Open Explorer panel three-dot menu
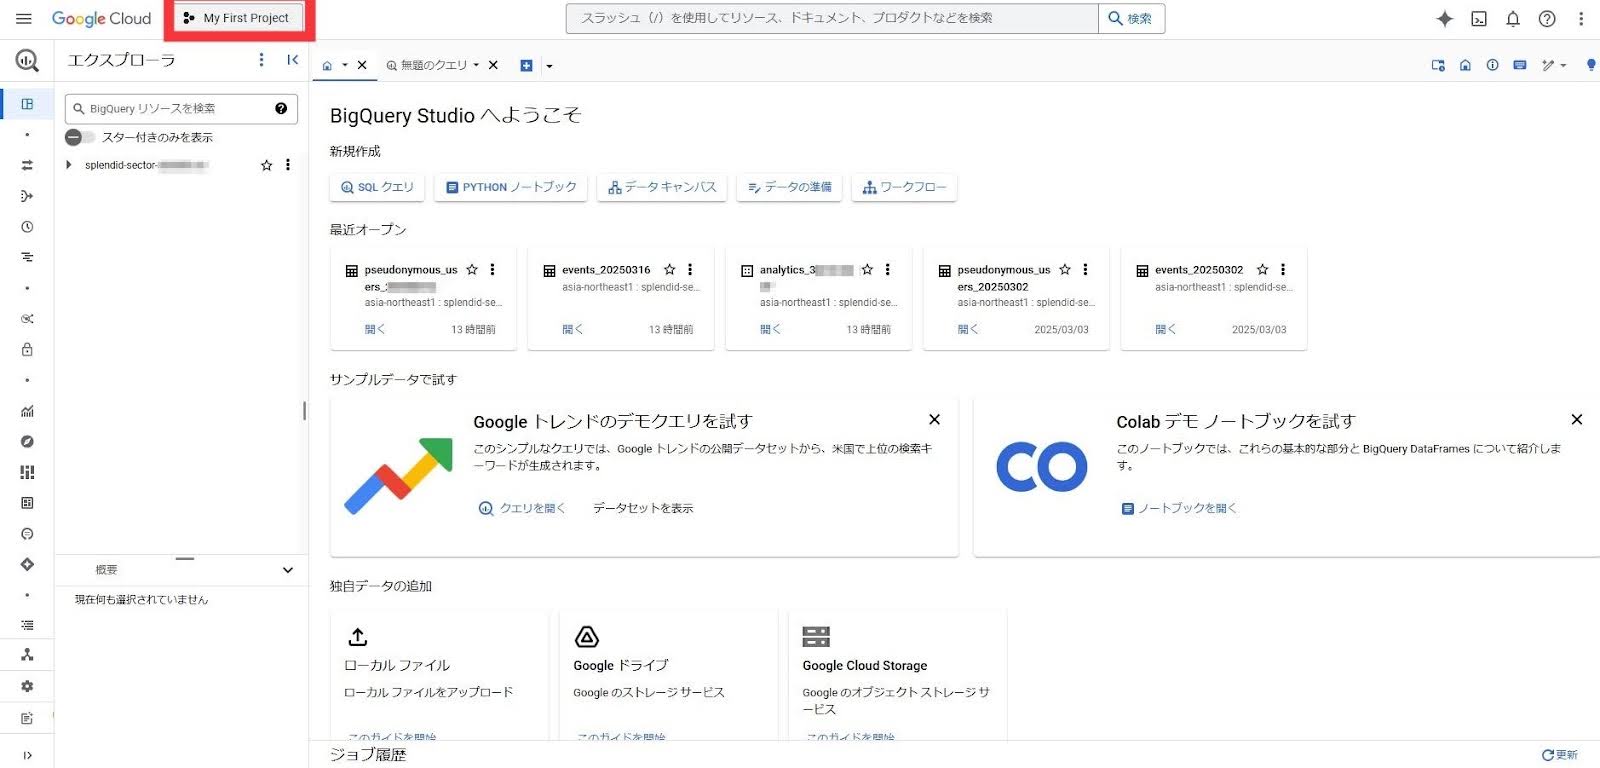1600x768 pixels. pos(262,60)
